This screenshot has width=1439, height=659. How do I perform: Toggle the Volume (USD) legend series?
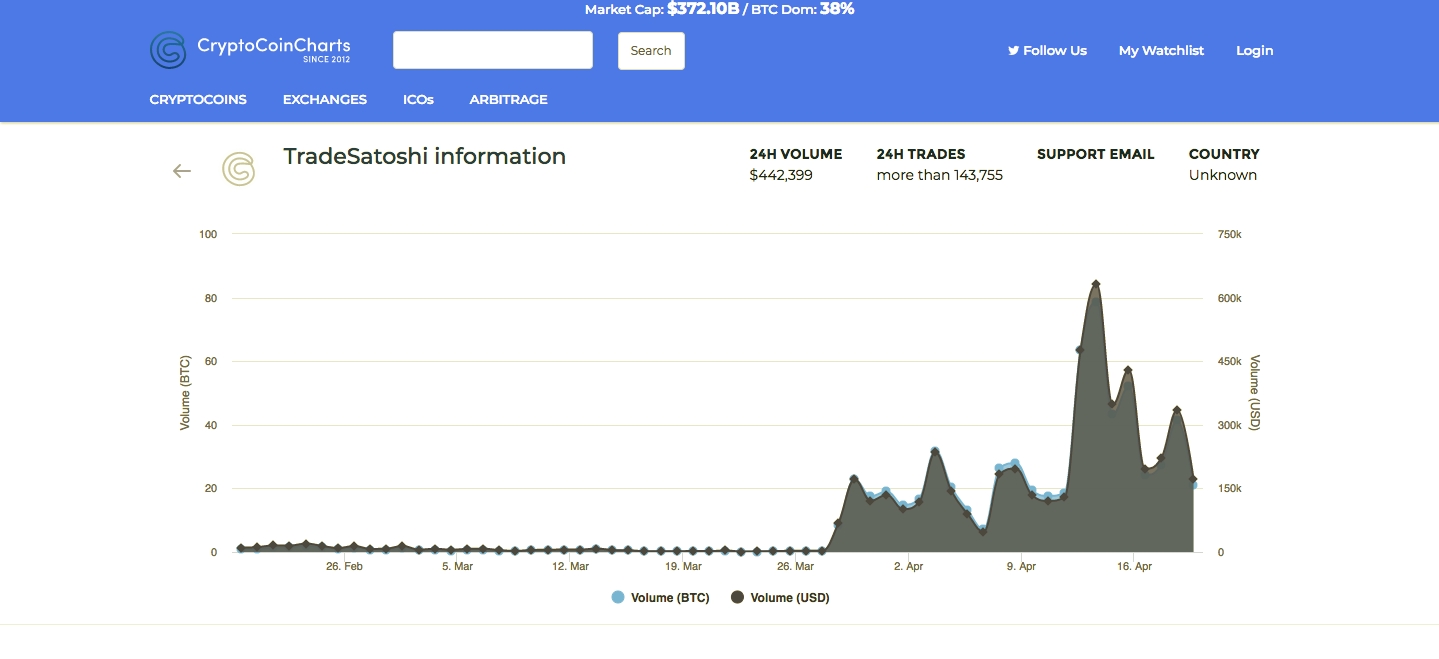780,598
